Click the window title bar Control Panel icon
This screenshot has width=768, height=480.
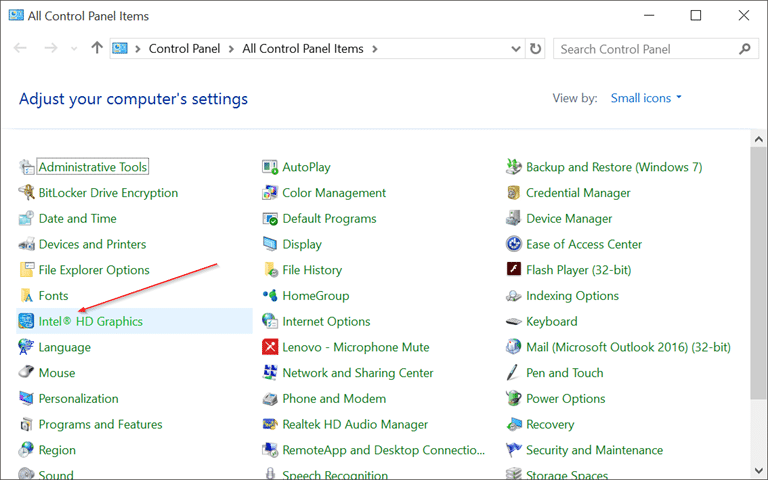click(16, 15)
